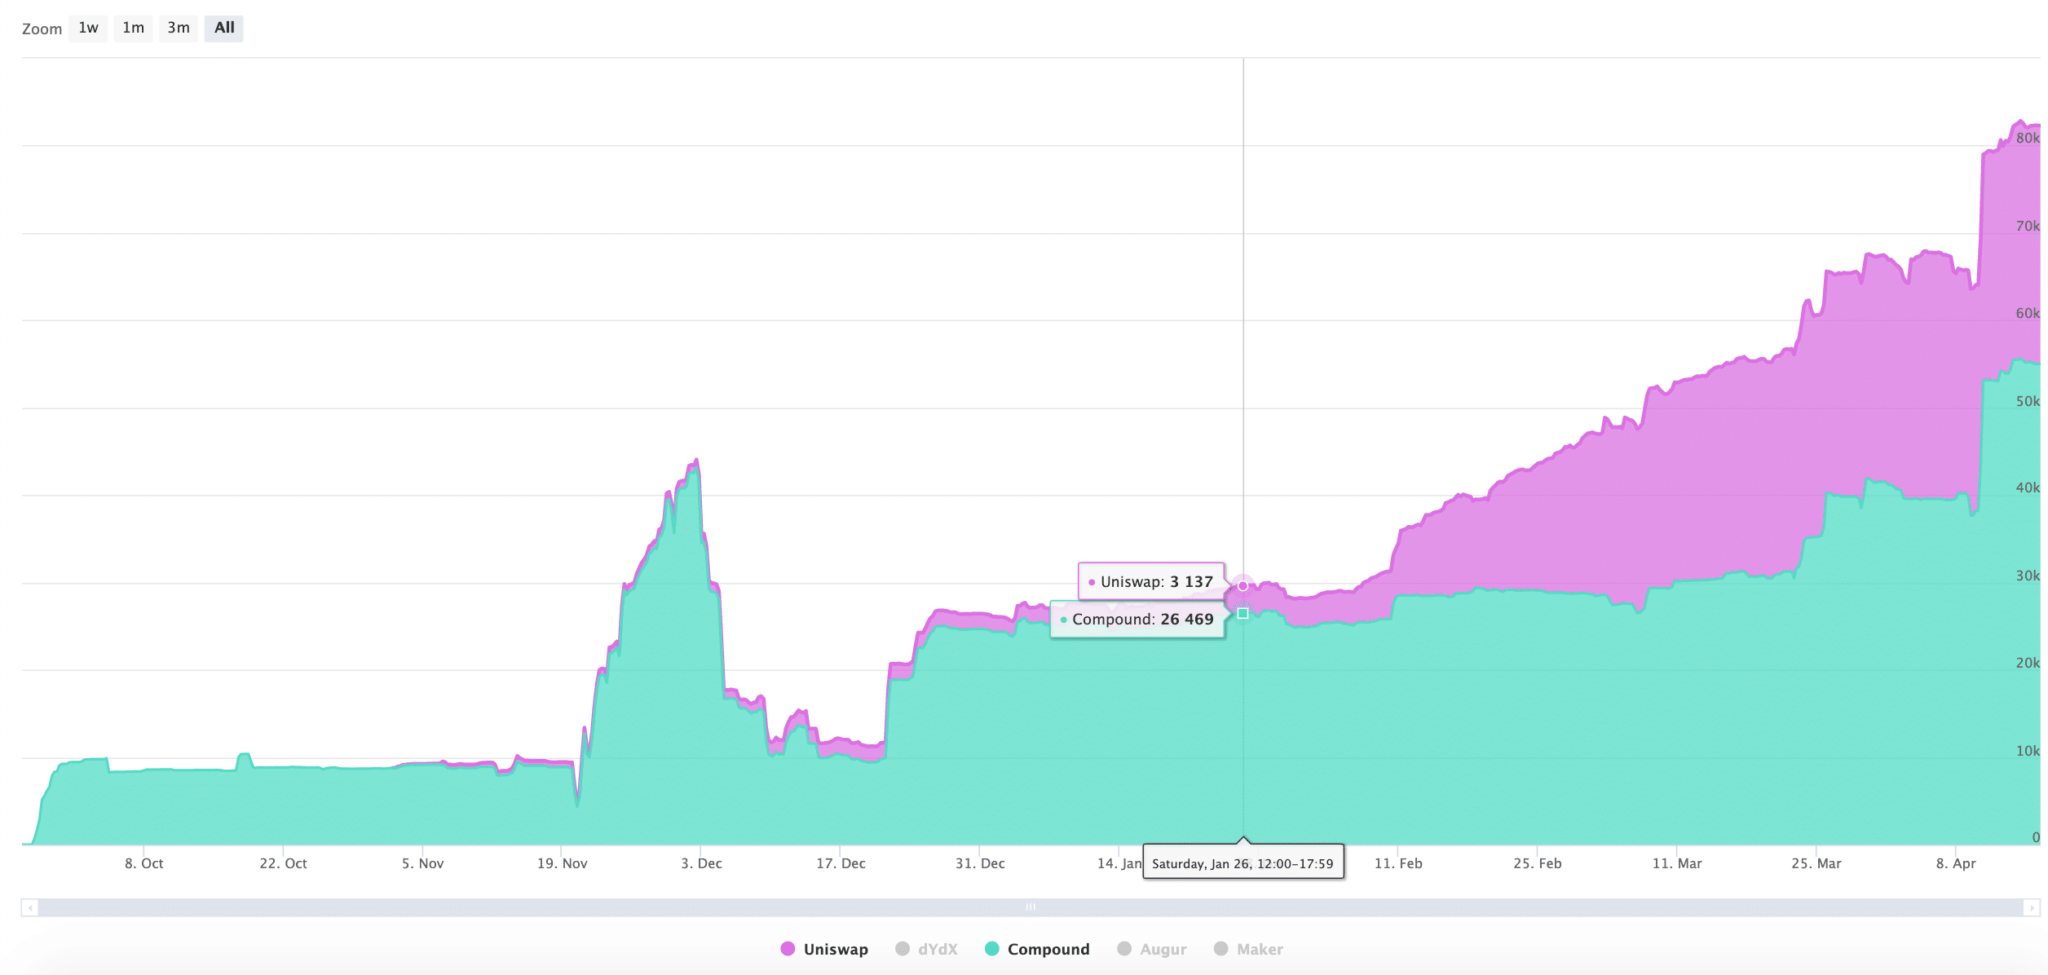Select the 3m zoom preset
Screen dimensions: 2048x975
point(178,28)
